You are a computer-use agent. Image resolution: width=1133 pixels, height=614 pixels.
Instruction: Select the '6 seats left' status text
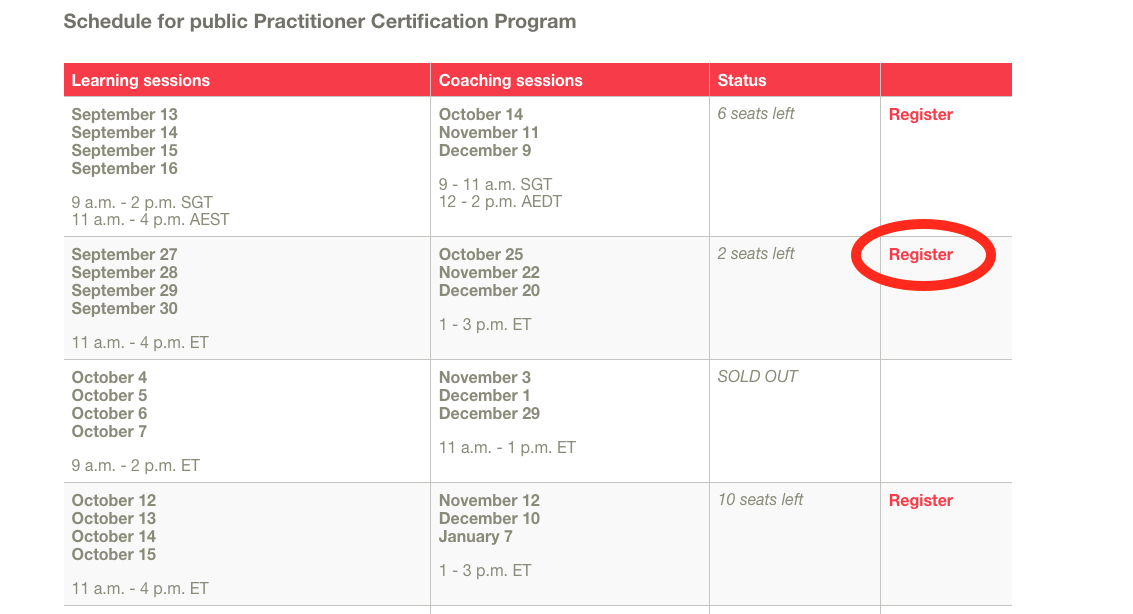pos(756,113)
